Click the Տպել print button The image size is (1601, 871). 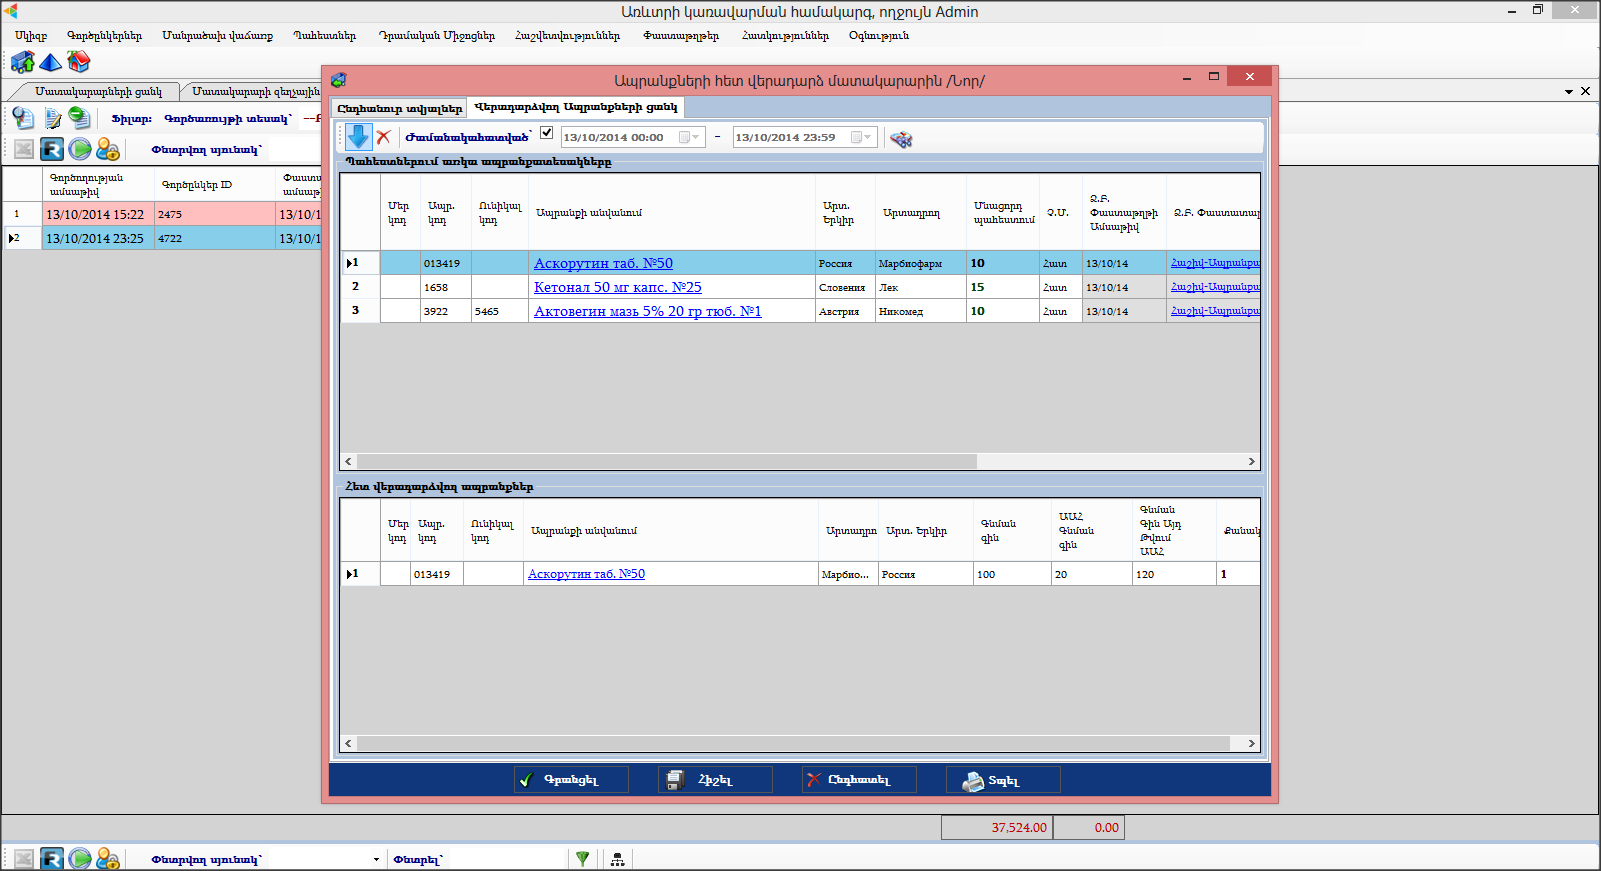[x=1003, y=780]
